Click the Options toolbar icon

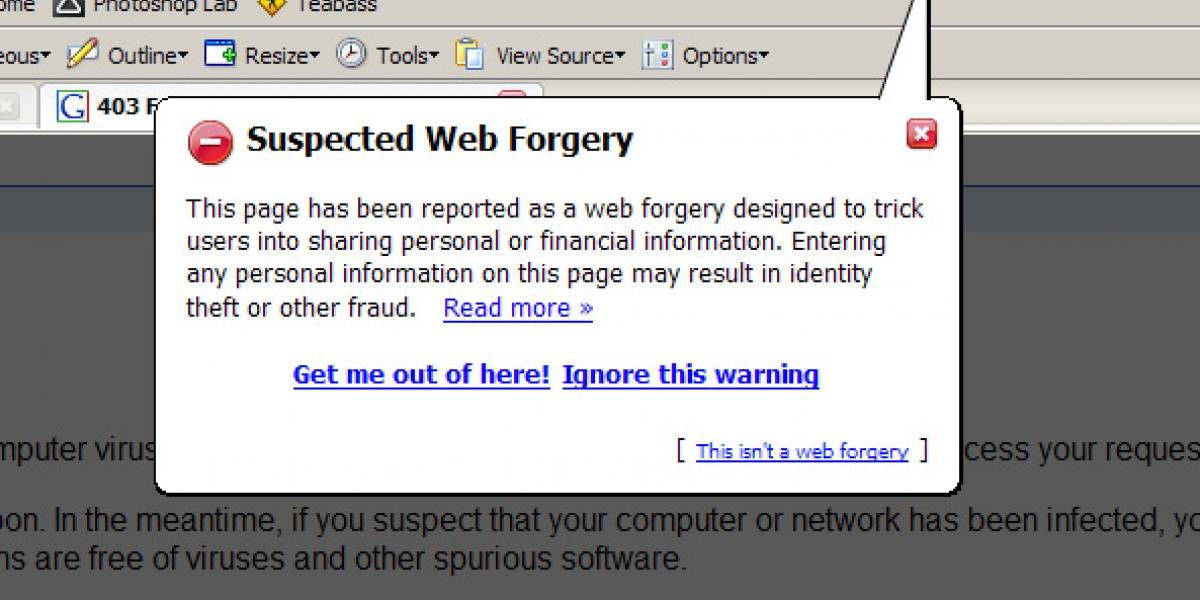[x=657, y=55]
